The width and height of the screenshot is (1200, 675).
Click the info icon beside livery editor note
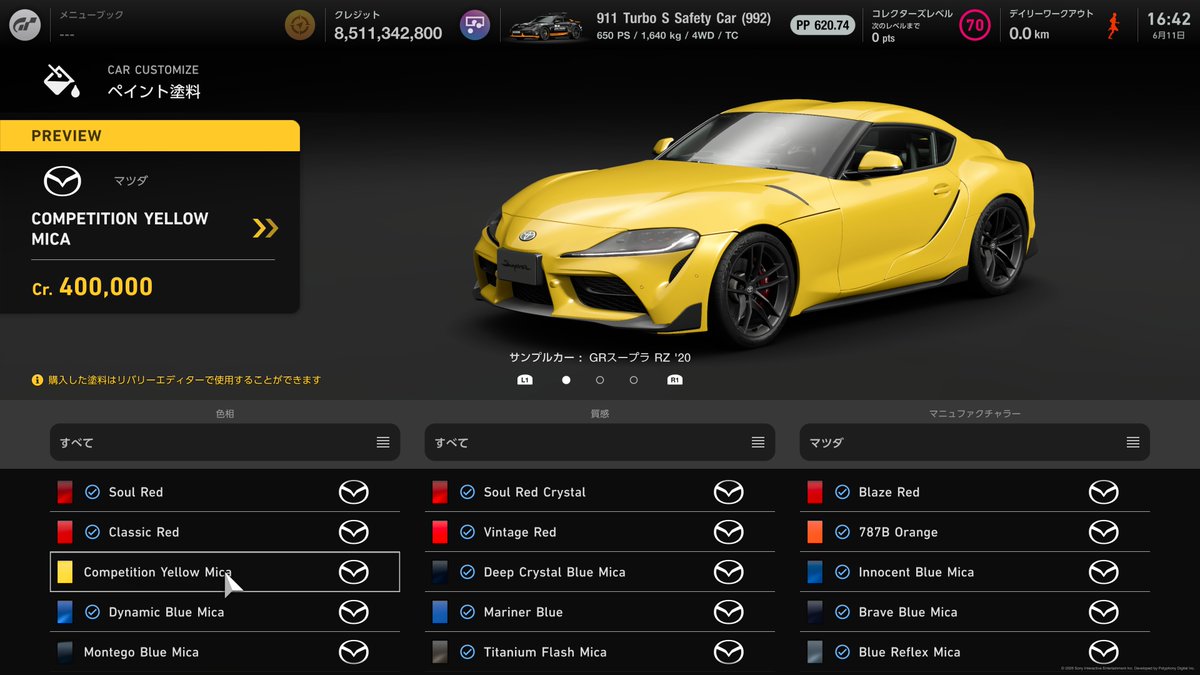coord(38,380)
